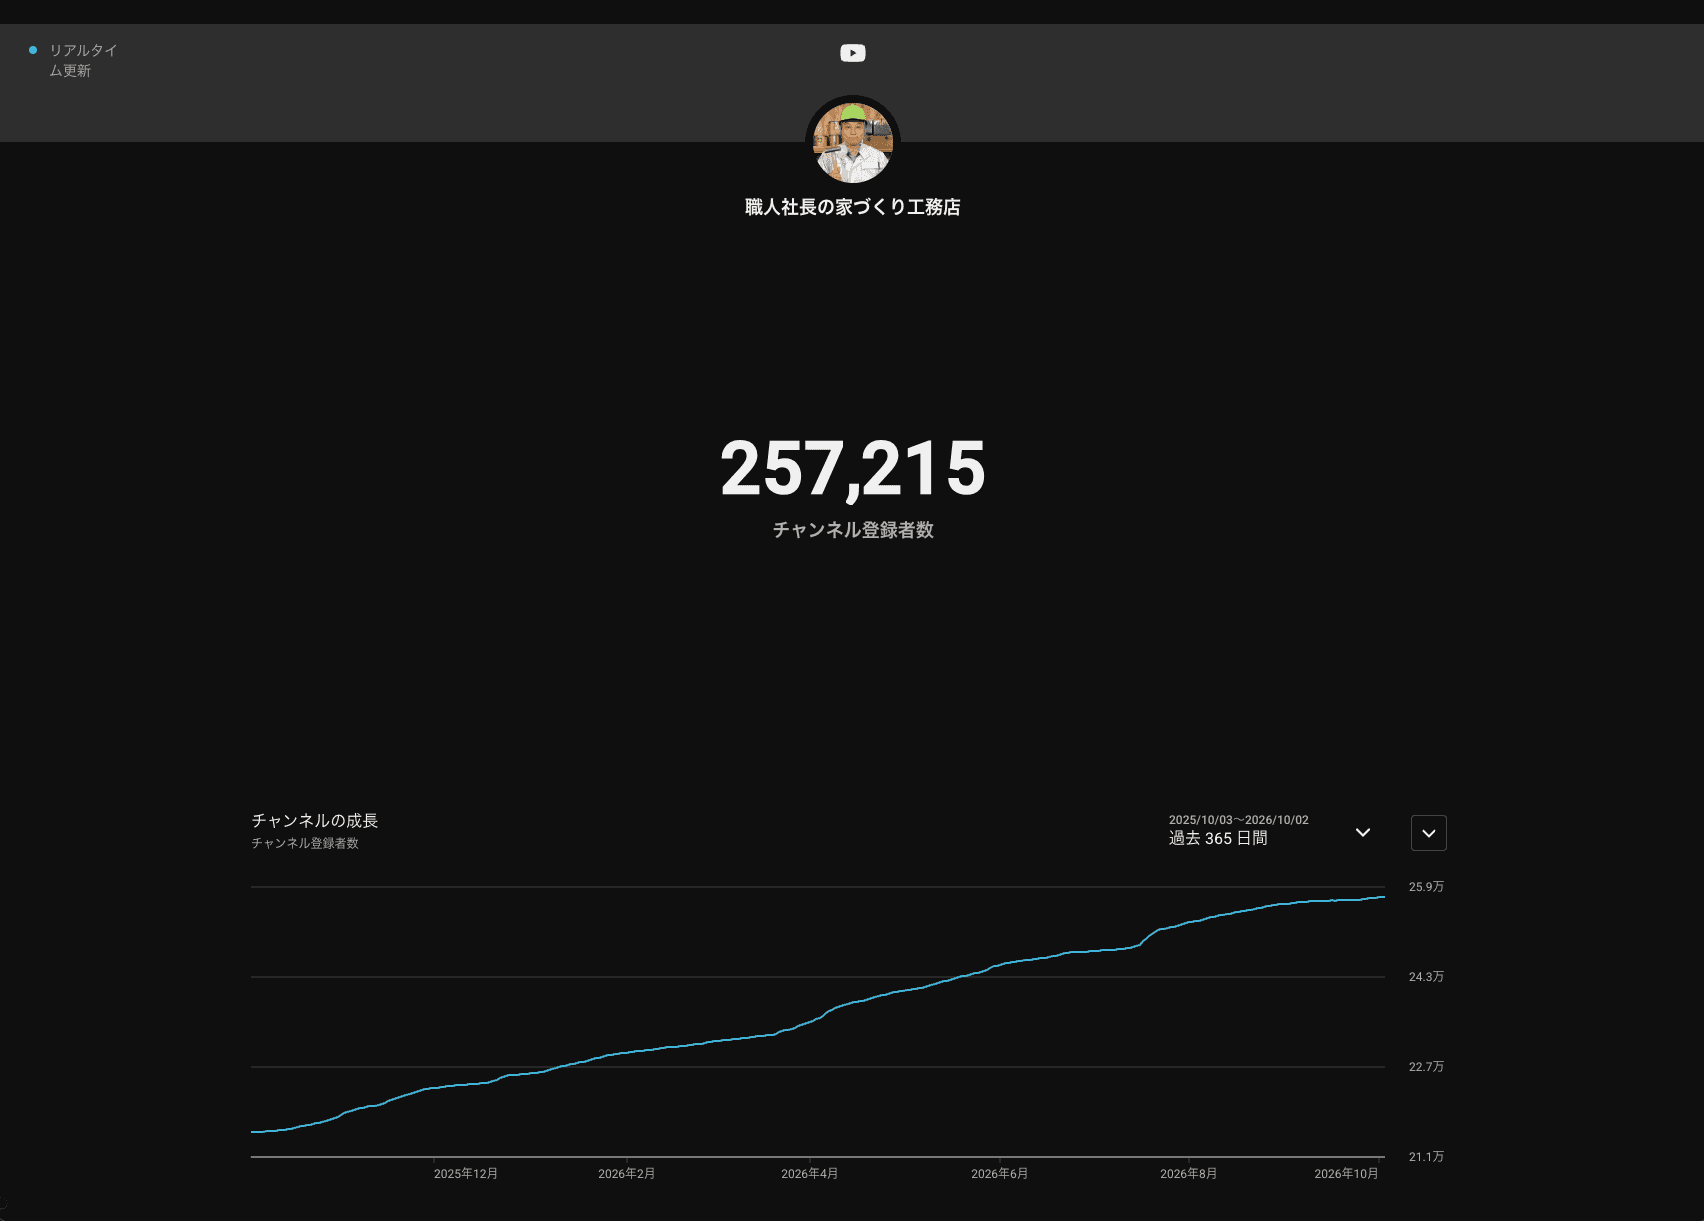Image resolution: width=1704 pixels, height=1221 pixels.
Task: Click the 24.3万 y-axis value
Action: point(1427,977)
